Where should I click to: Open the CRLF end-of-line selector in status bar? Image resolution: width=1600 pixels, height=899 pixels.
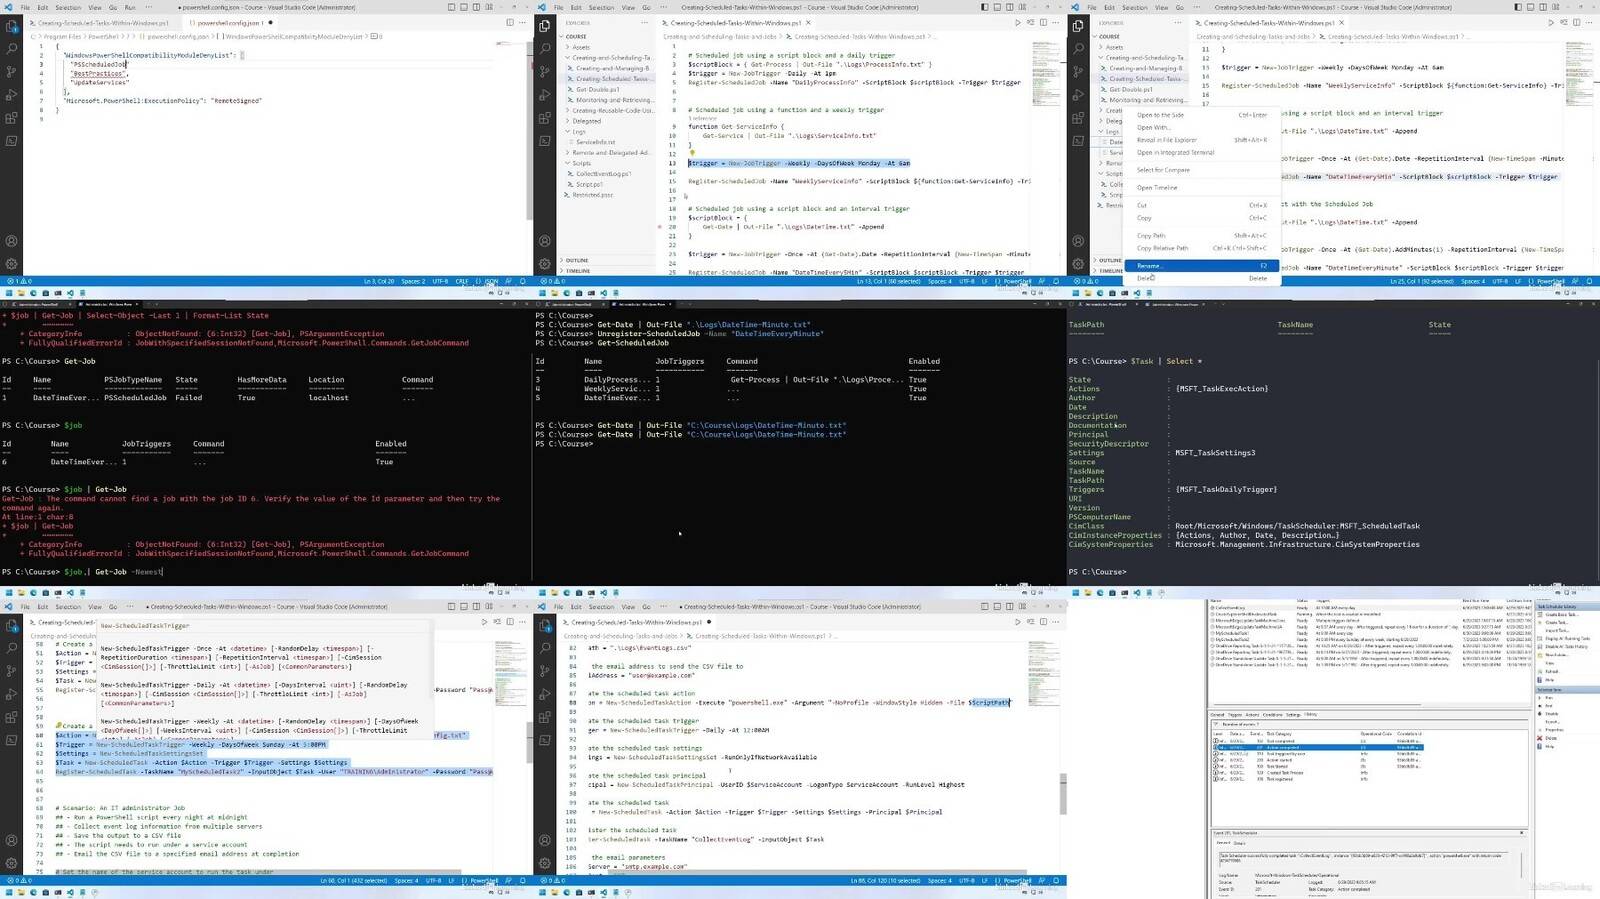(462, 281)
